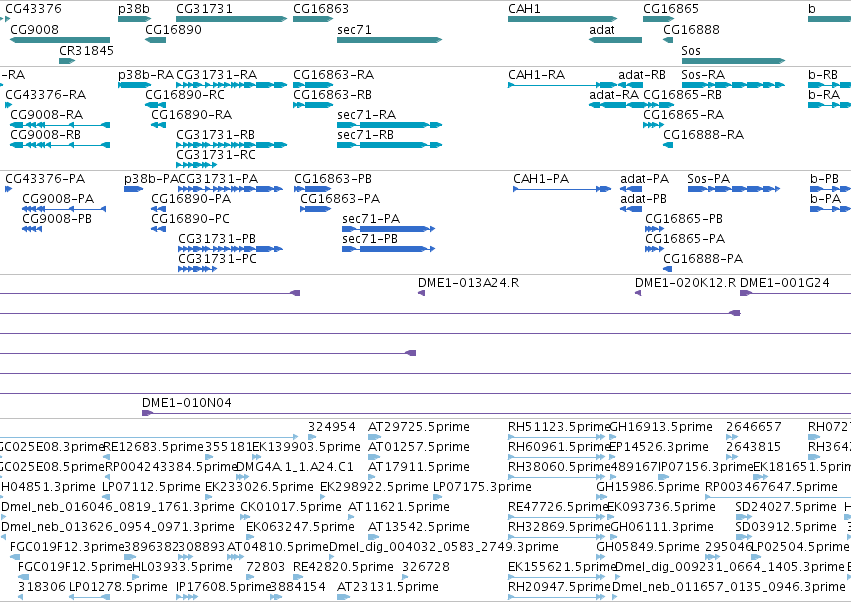Select the CAH1-RA transcript label
This screenshot has width=851, height=602.
tap(536, 74)
